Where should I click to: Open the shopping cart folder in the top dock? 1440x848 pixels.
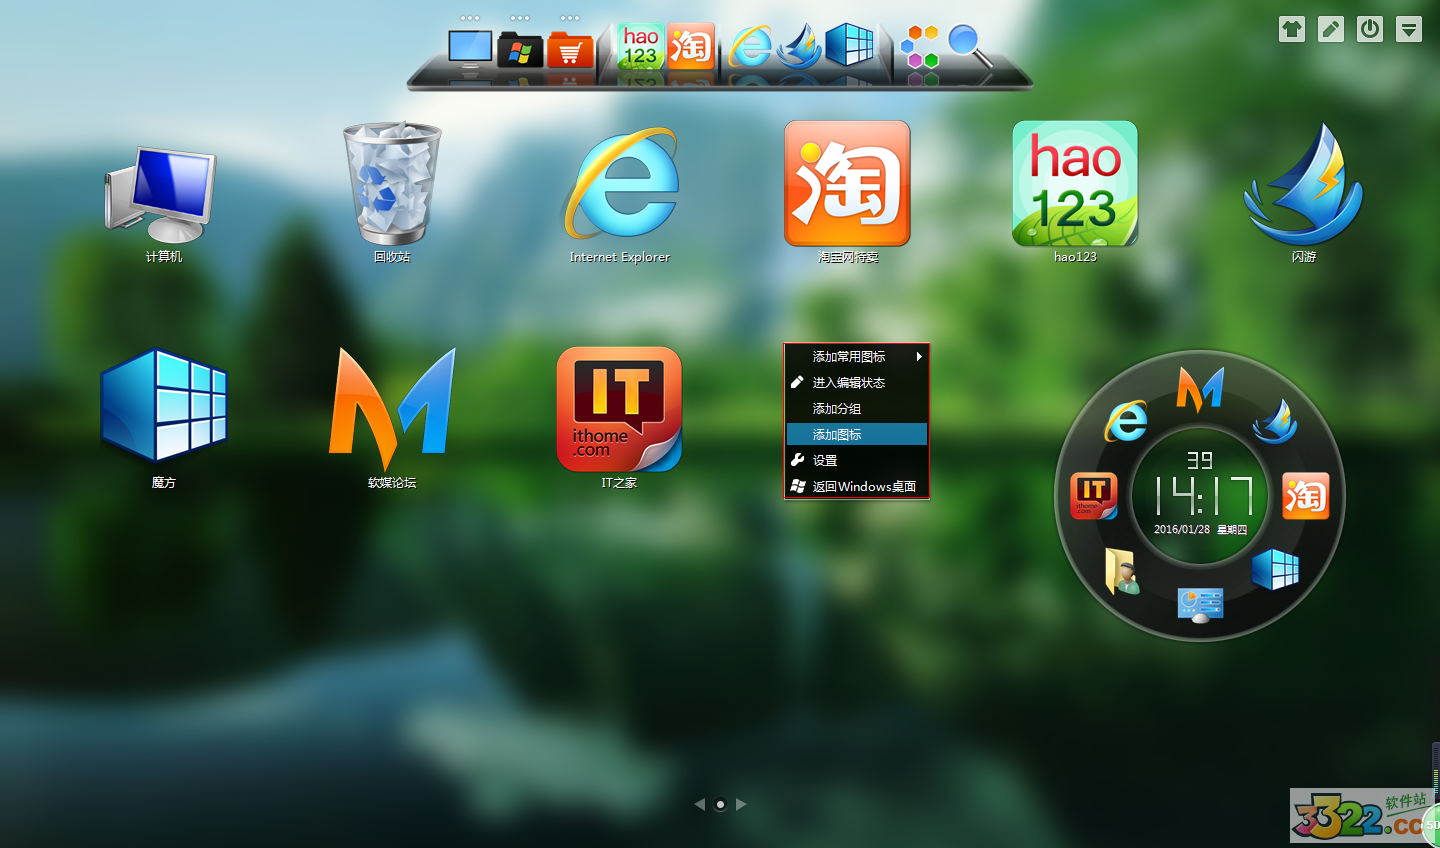click(x=570, y=50)
